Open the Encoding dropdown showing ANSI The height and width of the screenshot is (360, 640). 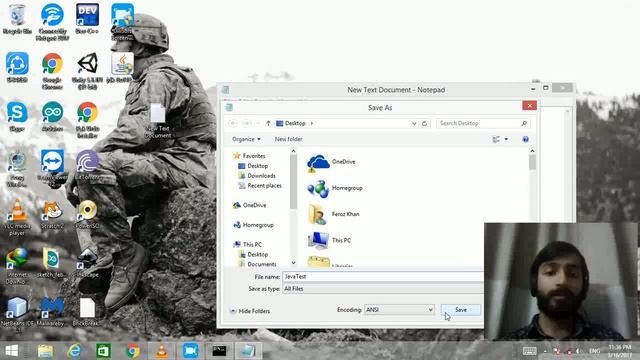click(399, 310)
